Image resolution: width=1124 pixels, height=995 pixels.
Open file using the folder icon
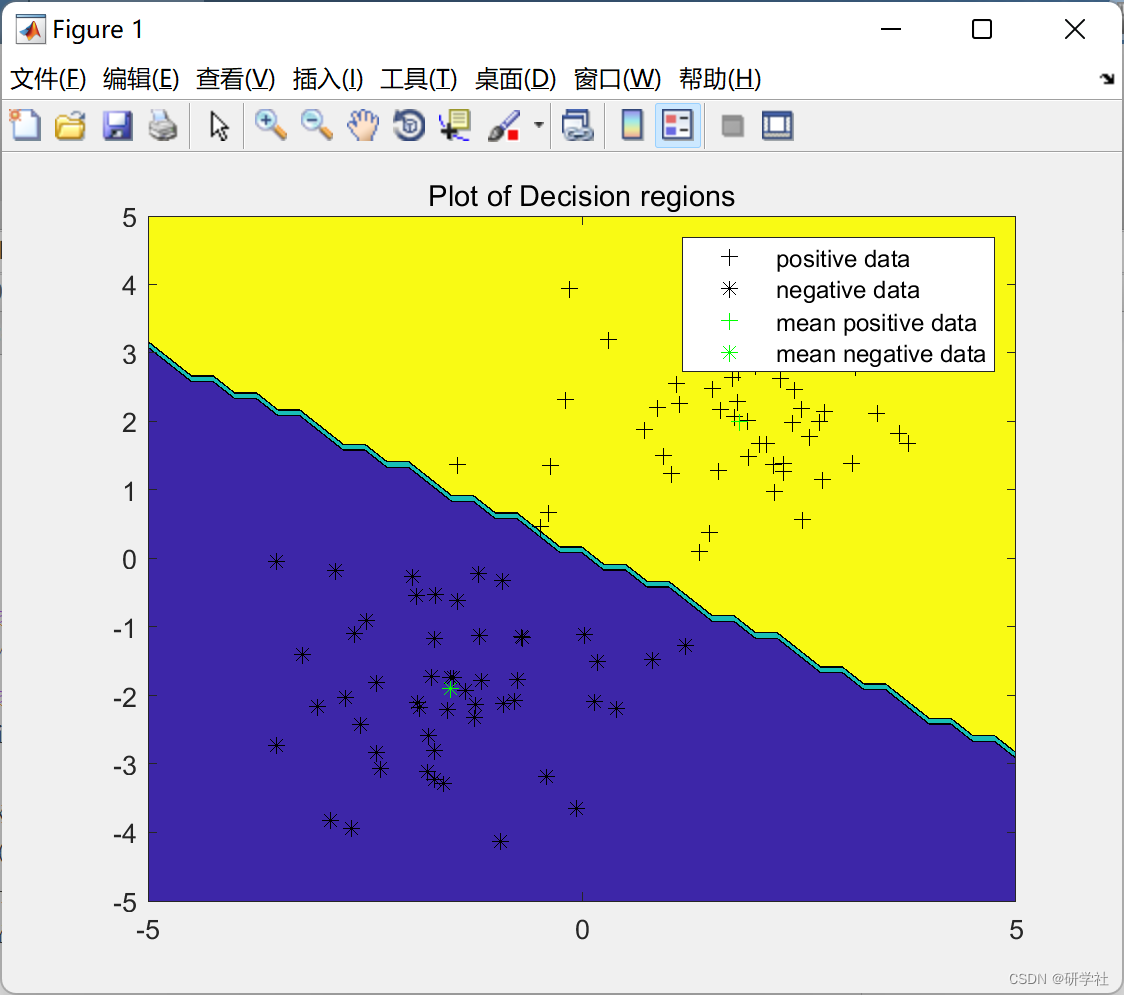tap(70, 125)
